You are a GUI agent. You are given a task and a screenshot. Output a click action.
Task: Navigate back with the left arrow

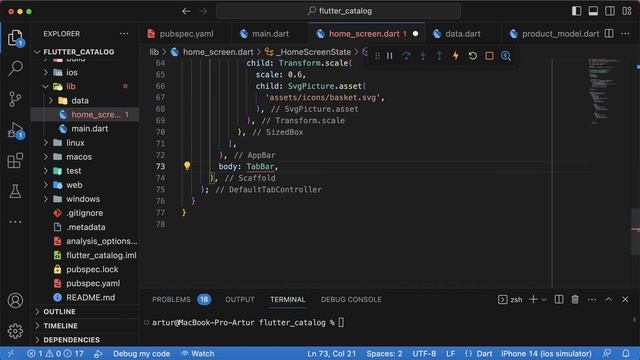tap(186, 11)
